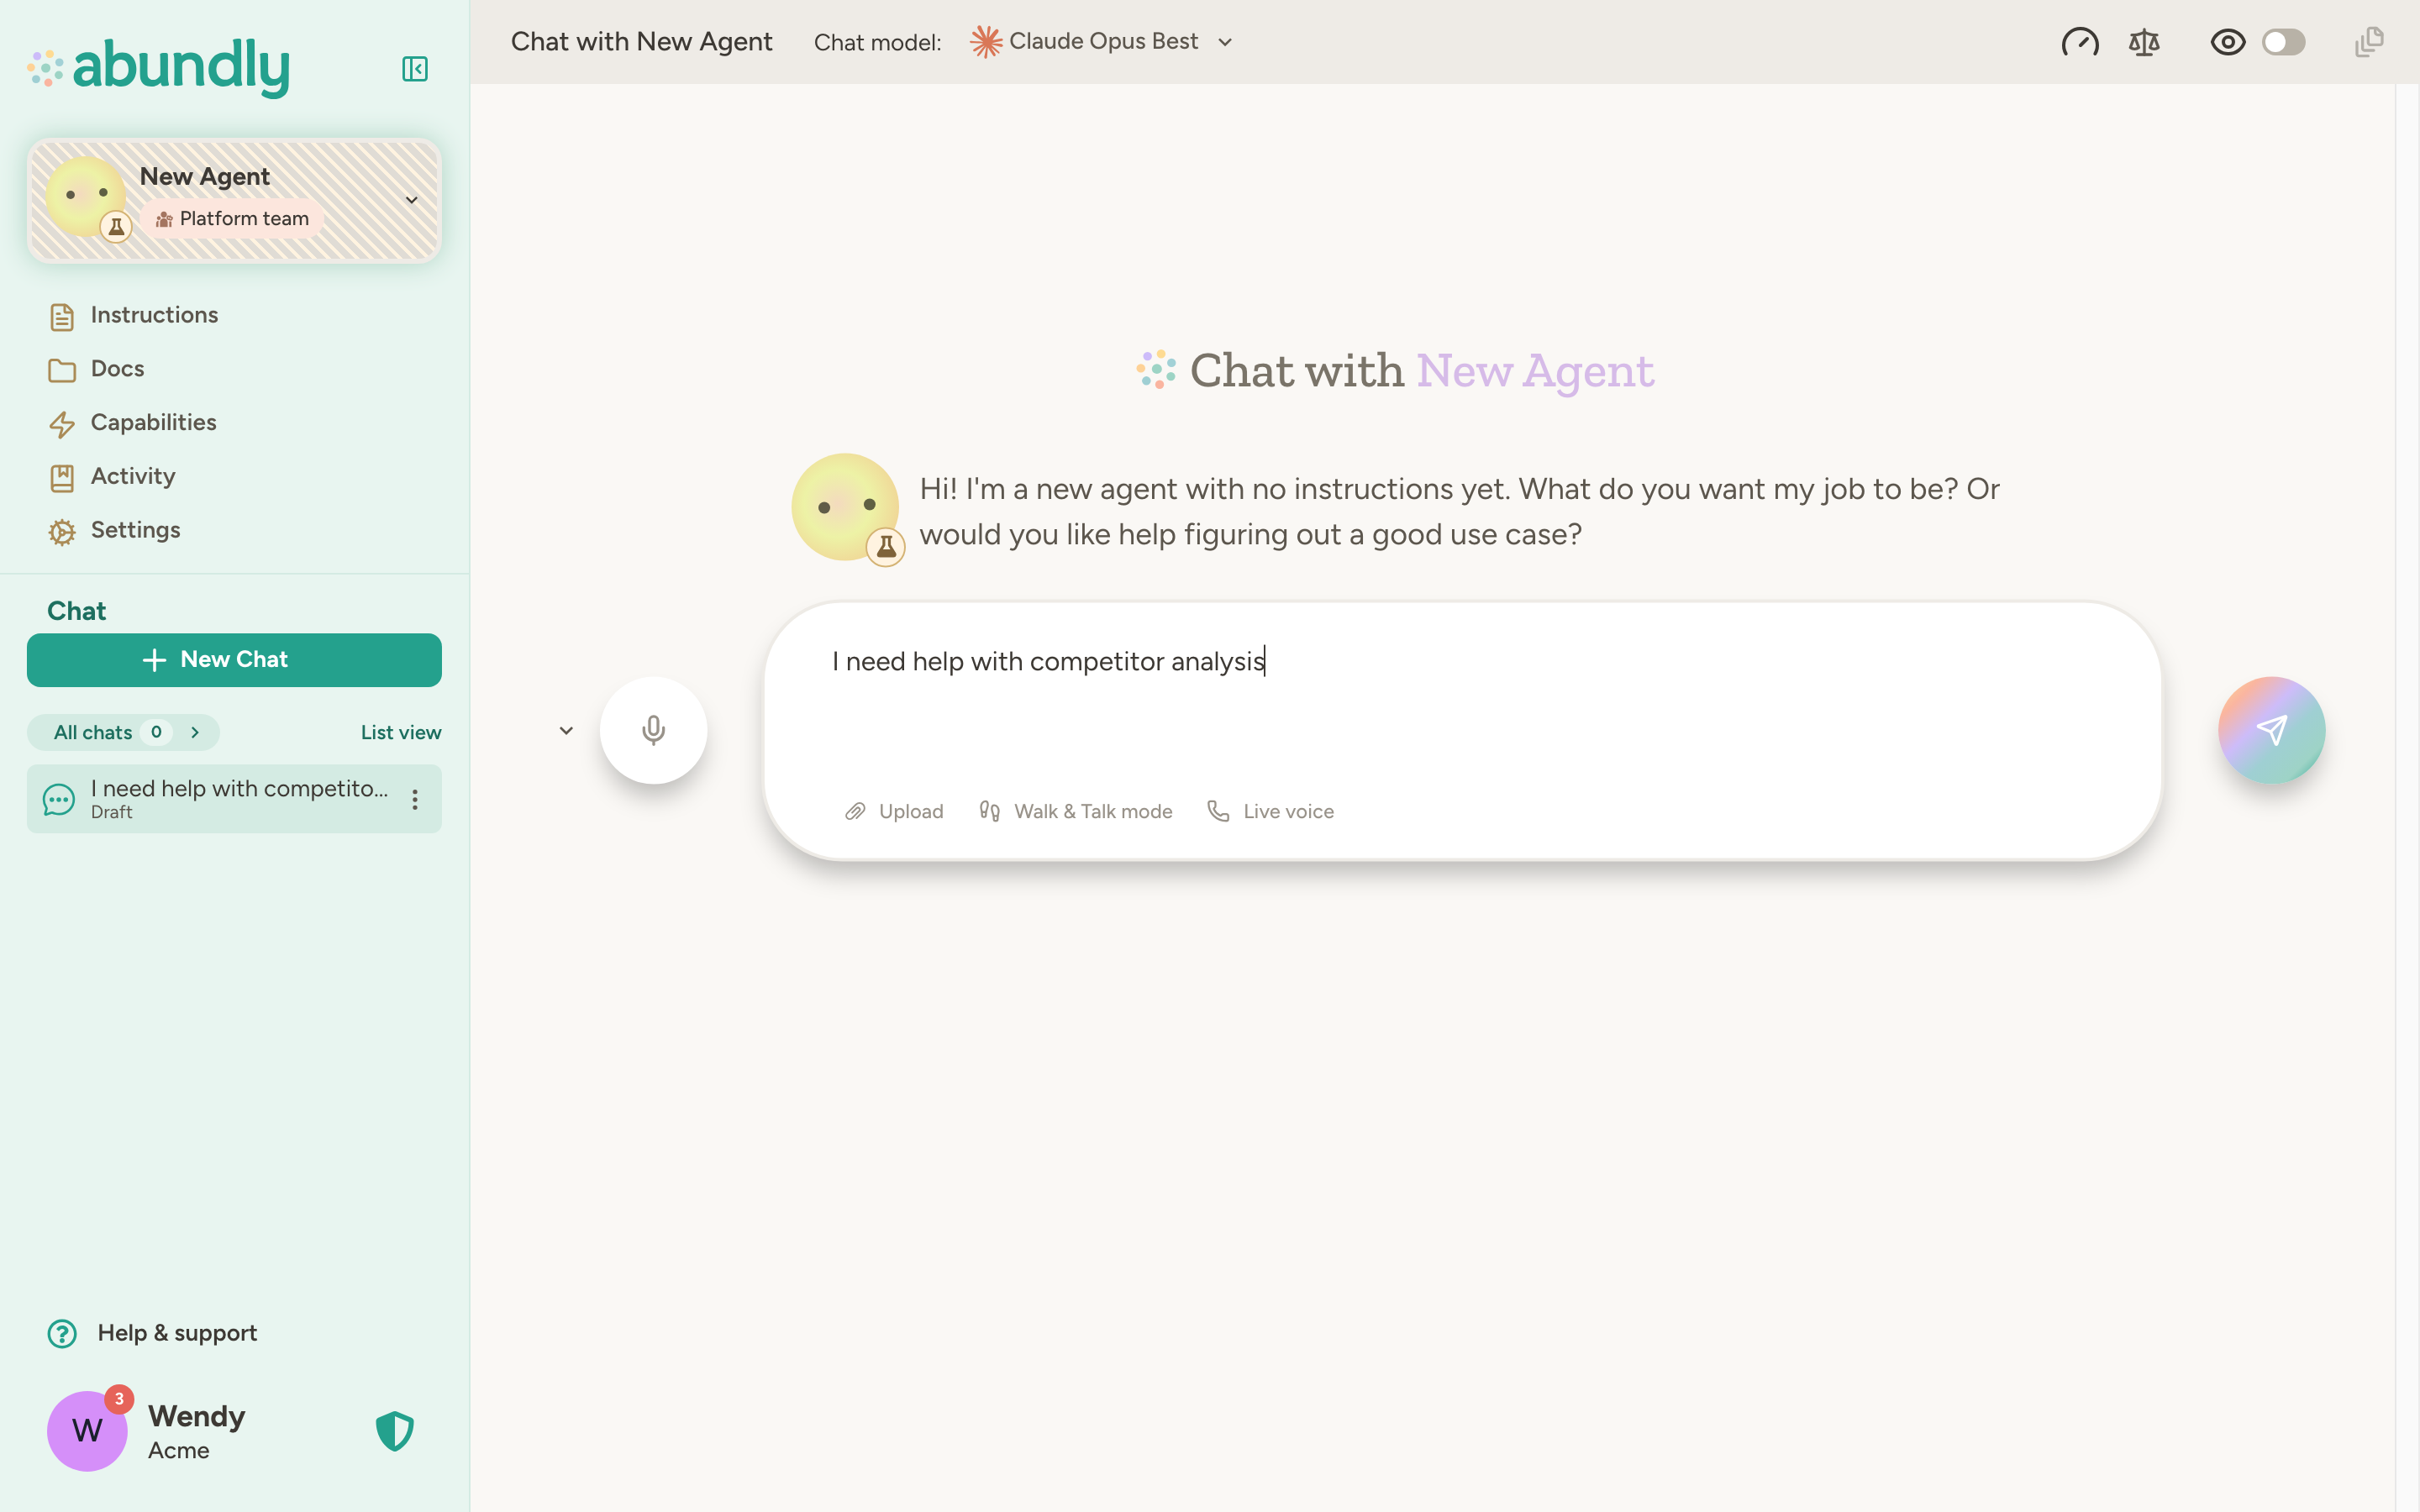Click the abundly logo
This screenshot has width=2420, height=1512.
point(159,68)
